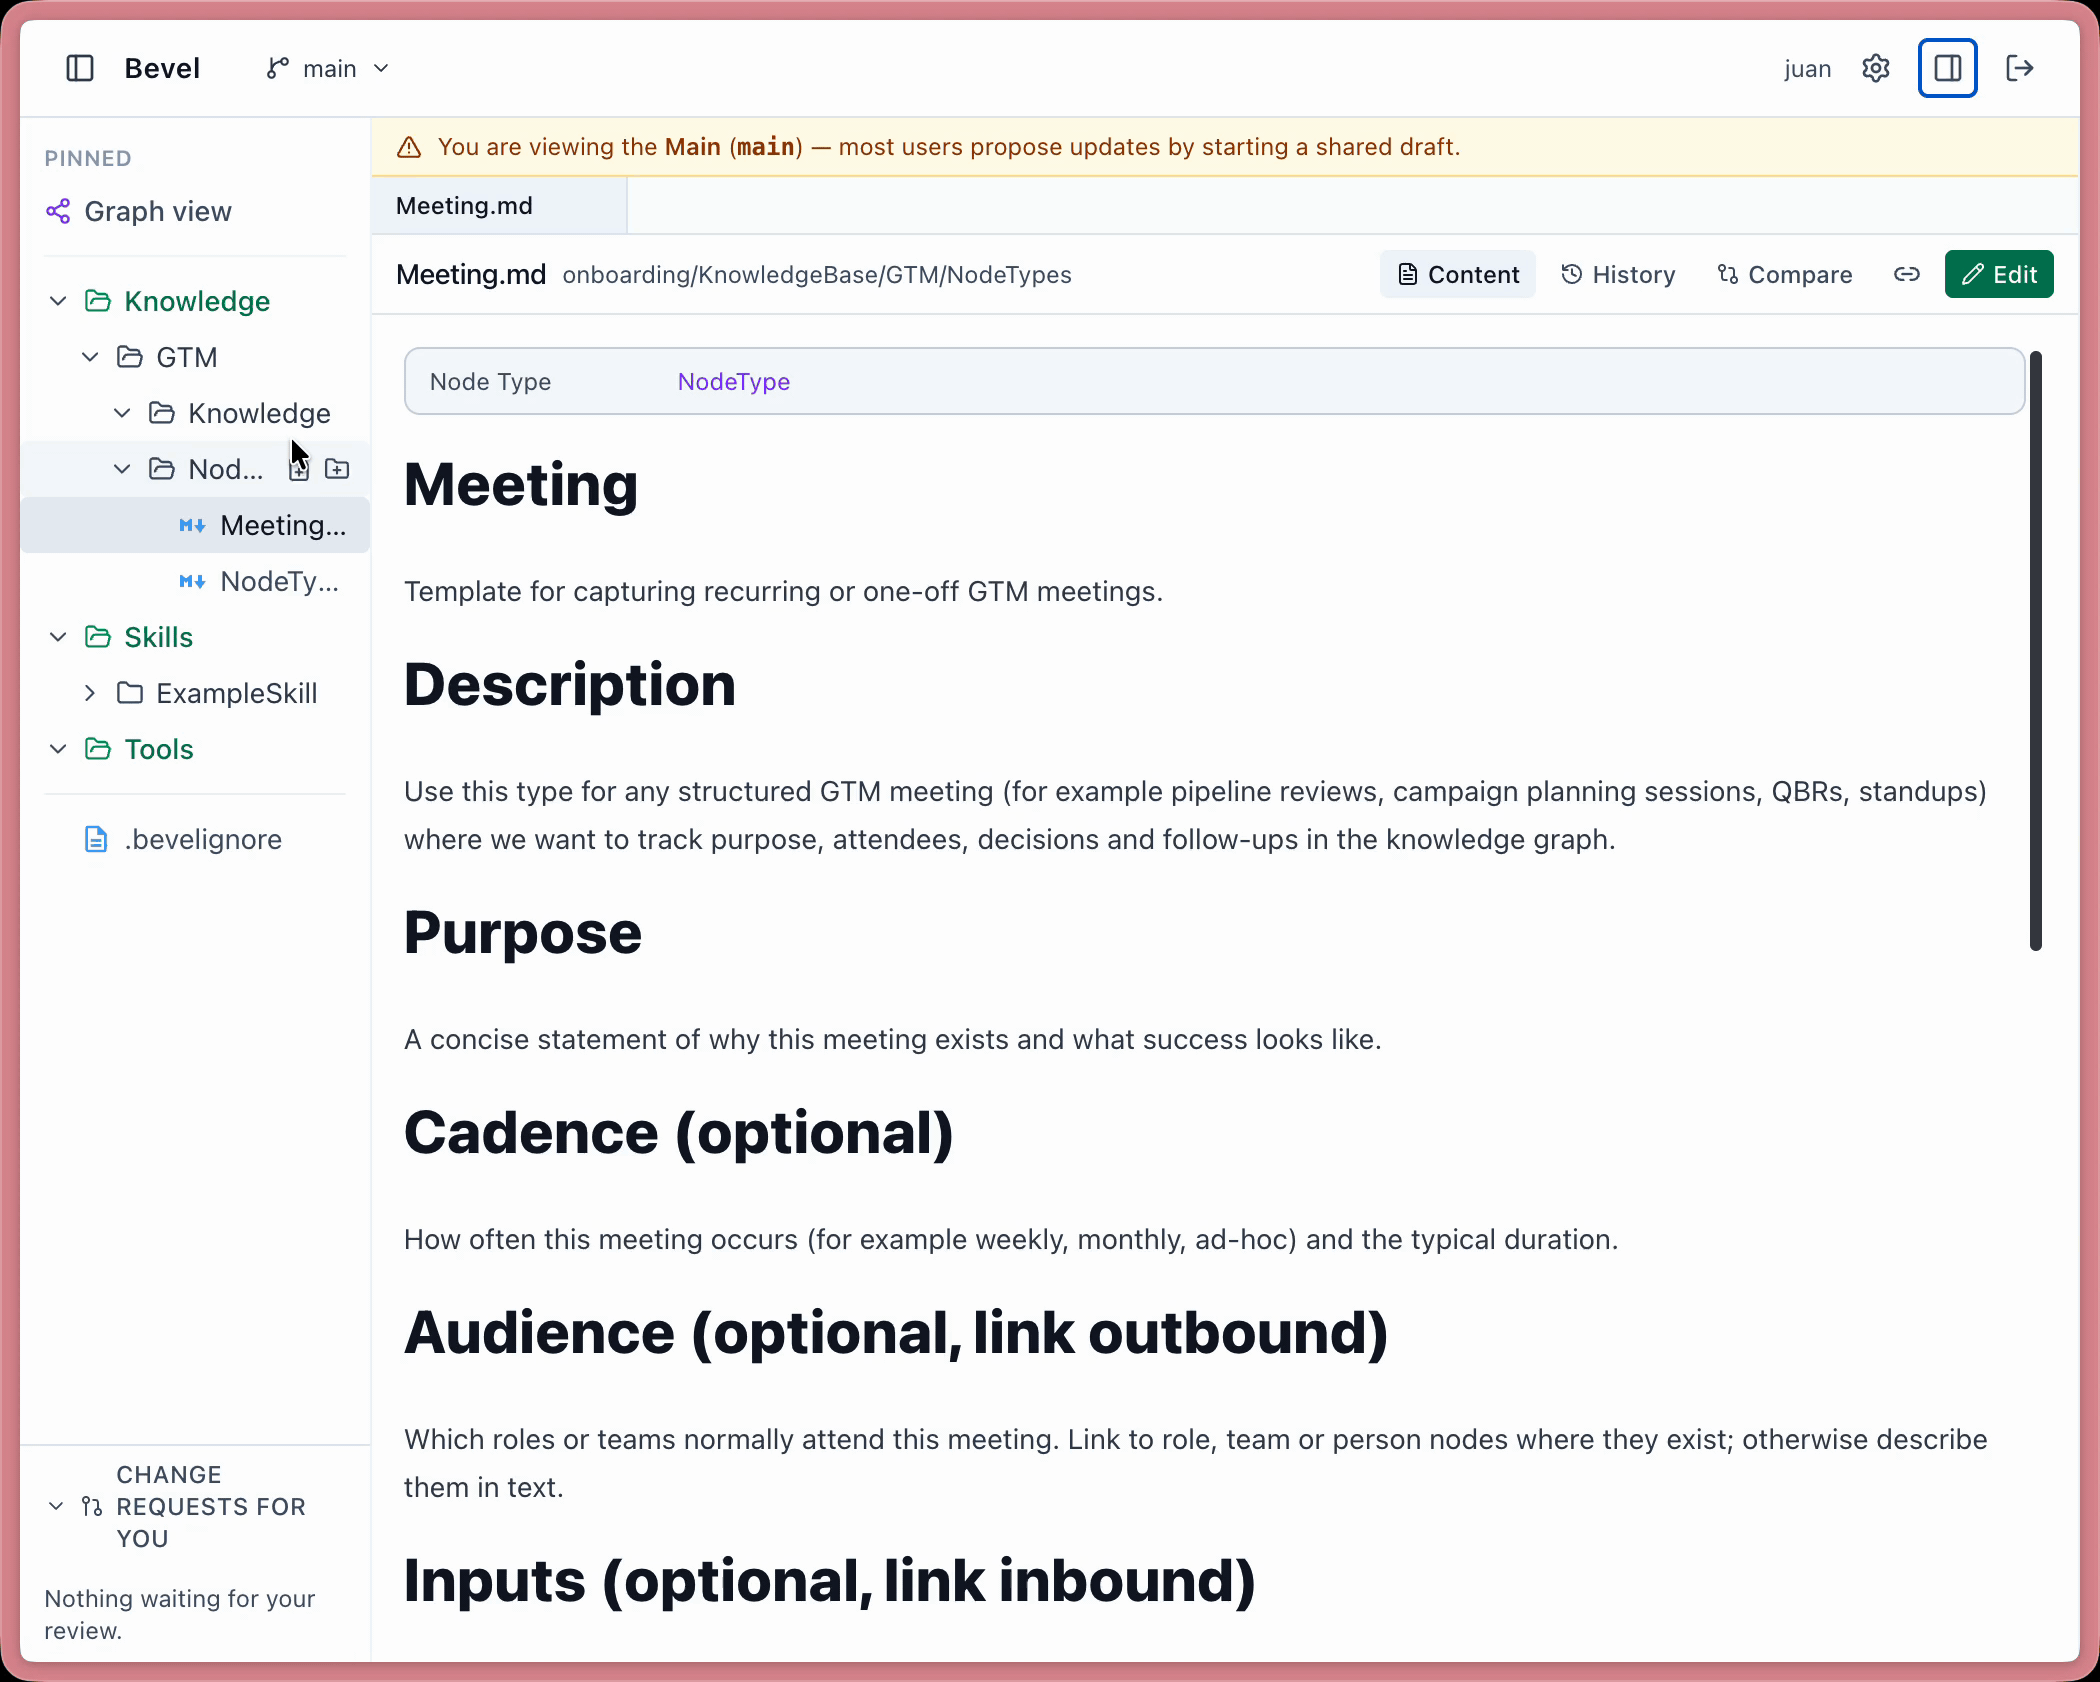The width and height of the screenshot is (2100, 1682).
Task: Collapse the Tools folder chevron
Action: coord(58,749)
